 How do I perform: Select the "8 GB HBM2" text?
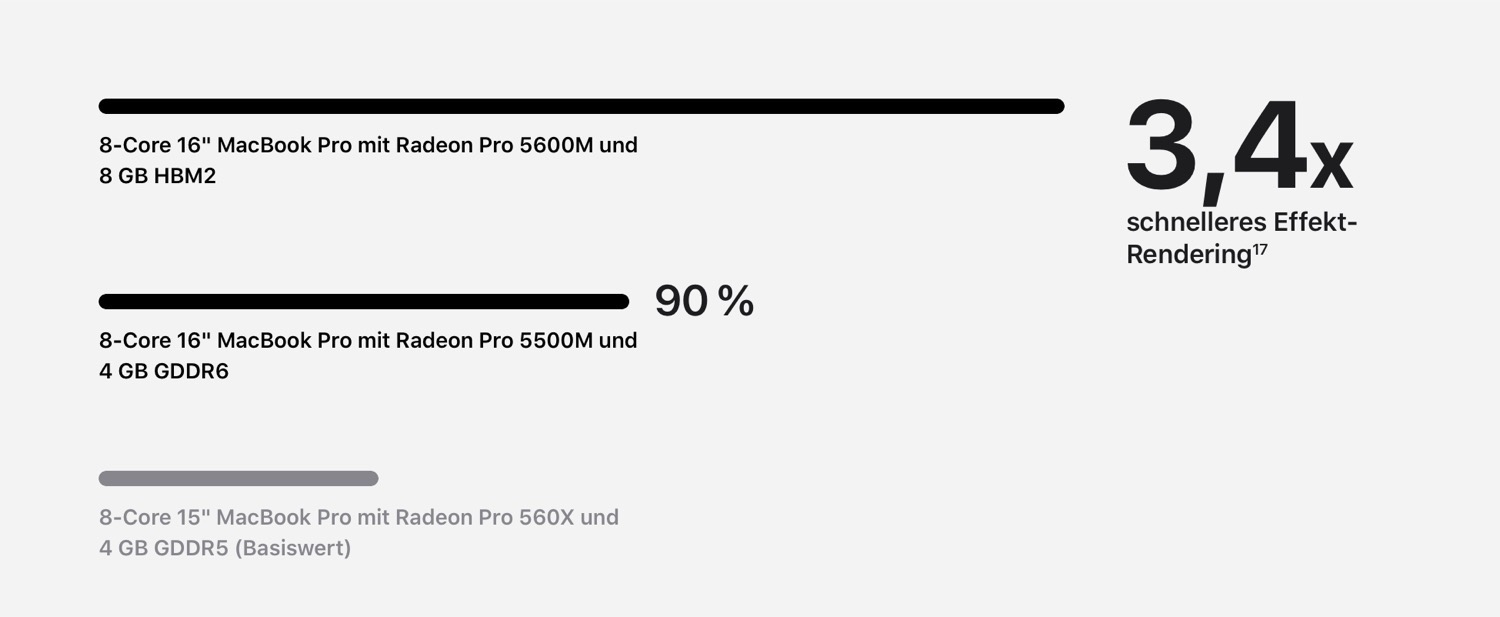pos(157,176)
